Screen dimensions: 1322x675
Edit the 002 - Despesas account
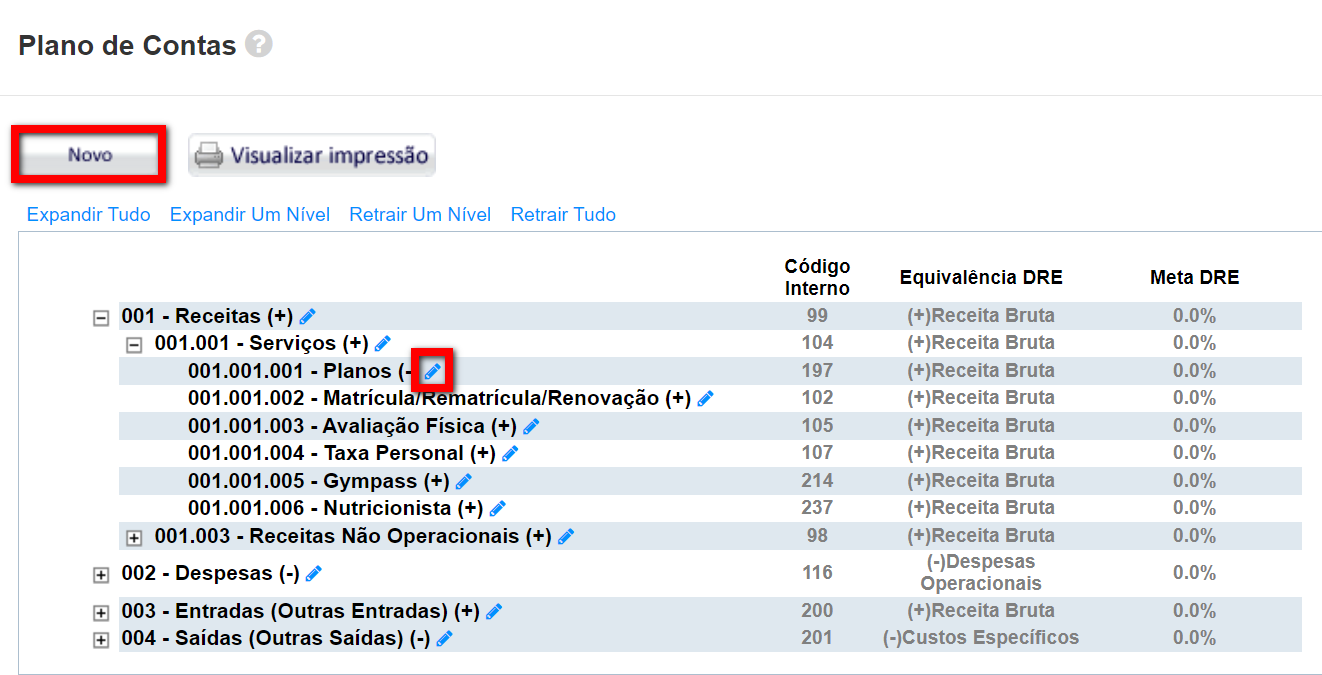(x=313, y=574)
